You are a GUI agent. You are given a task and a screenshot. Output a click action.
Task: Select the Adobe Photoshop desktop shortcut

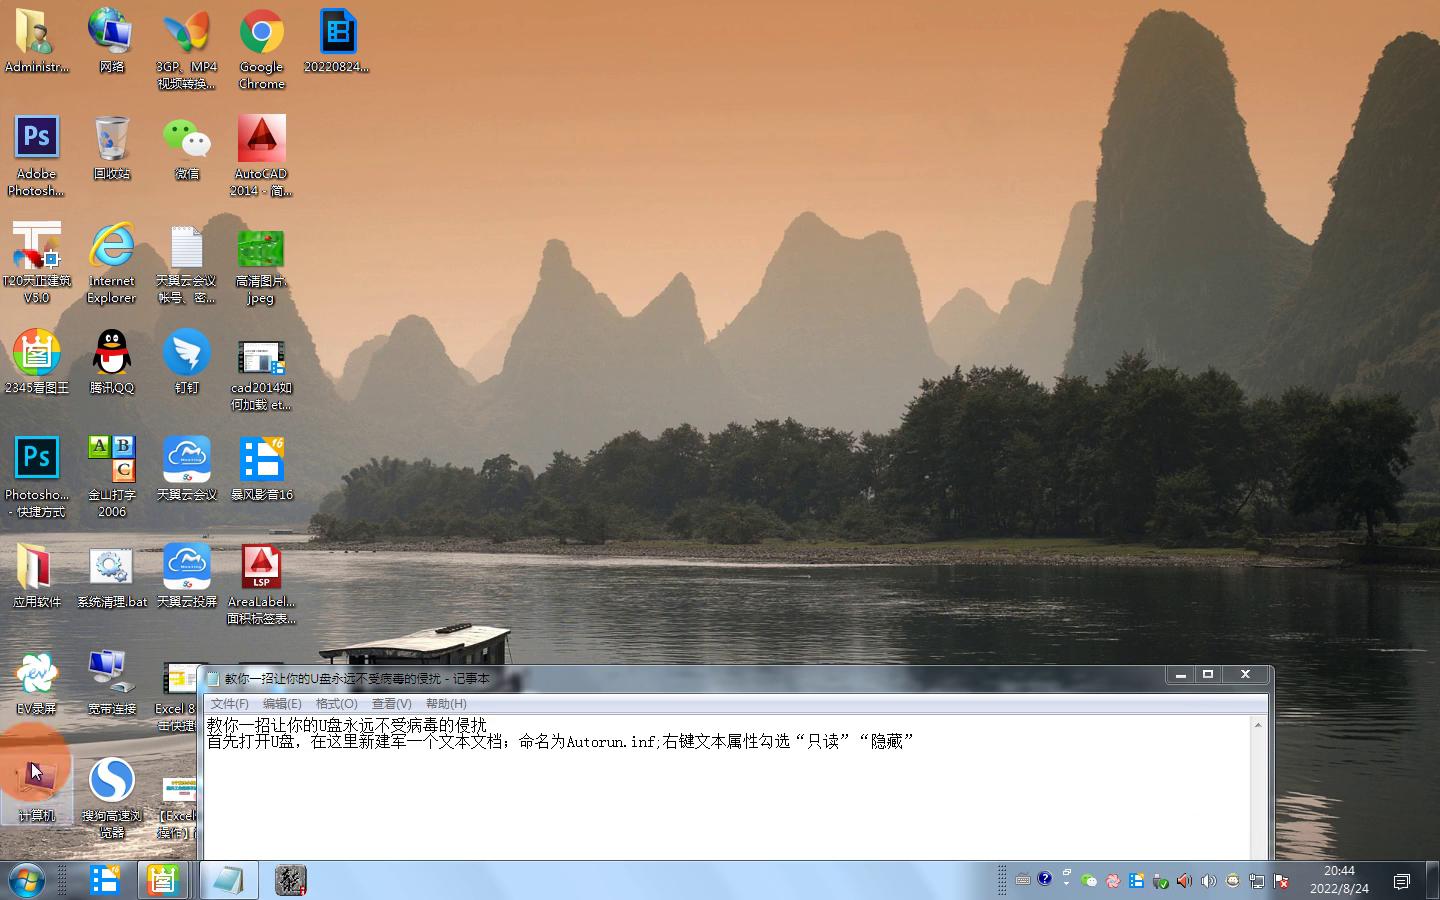click(36, 138)
